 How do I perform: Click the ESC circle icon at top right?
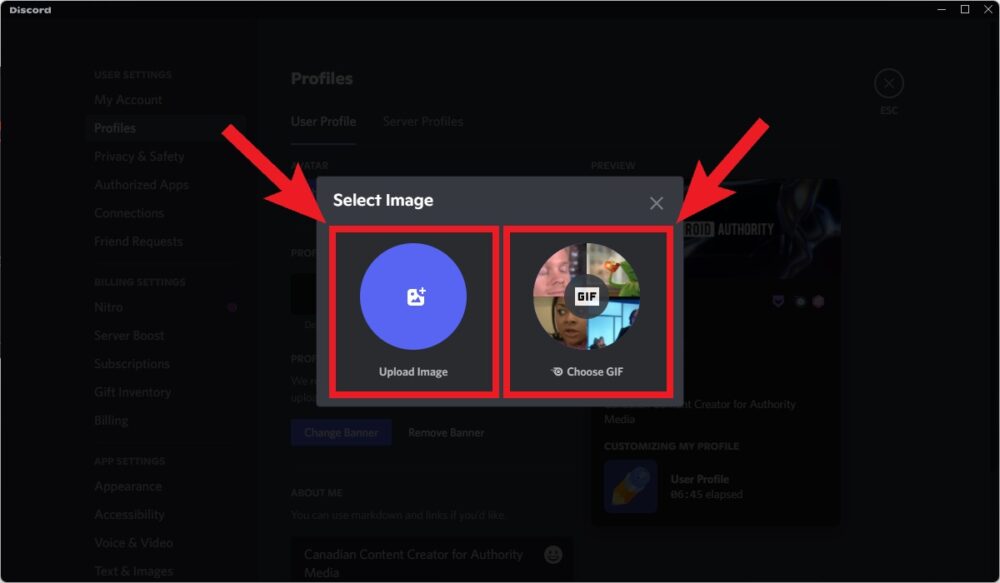pyautogui.click(x=888, y=83)
